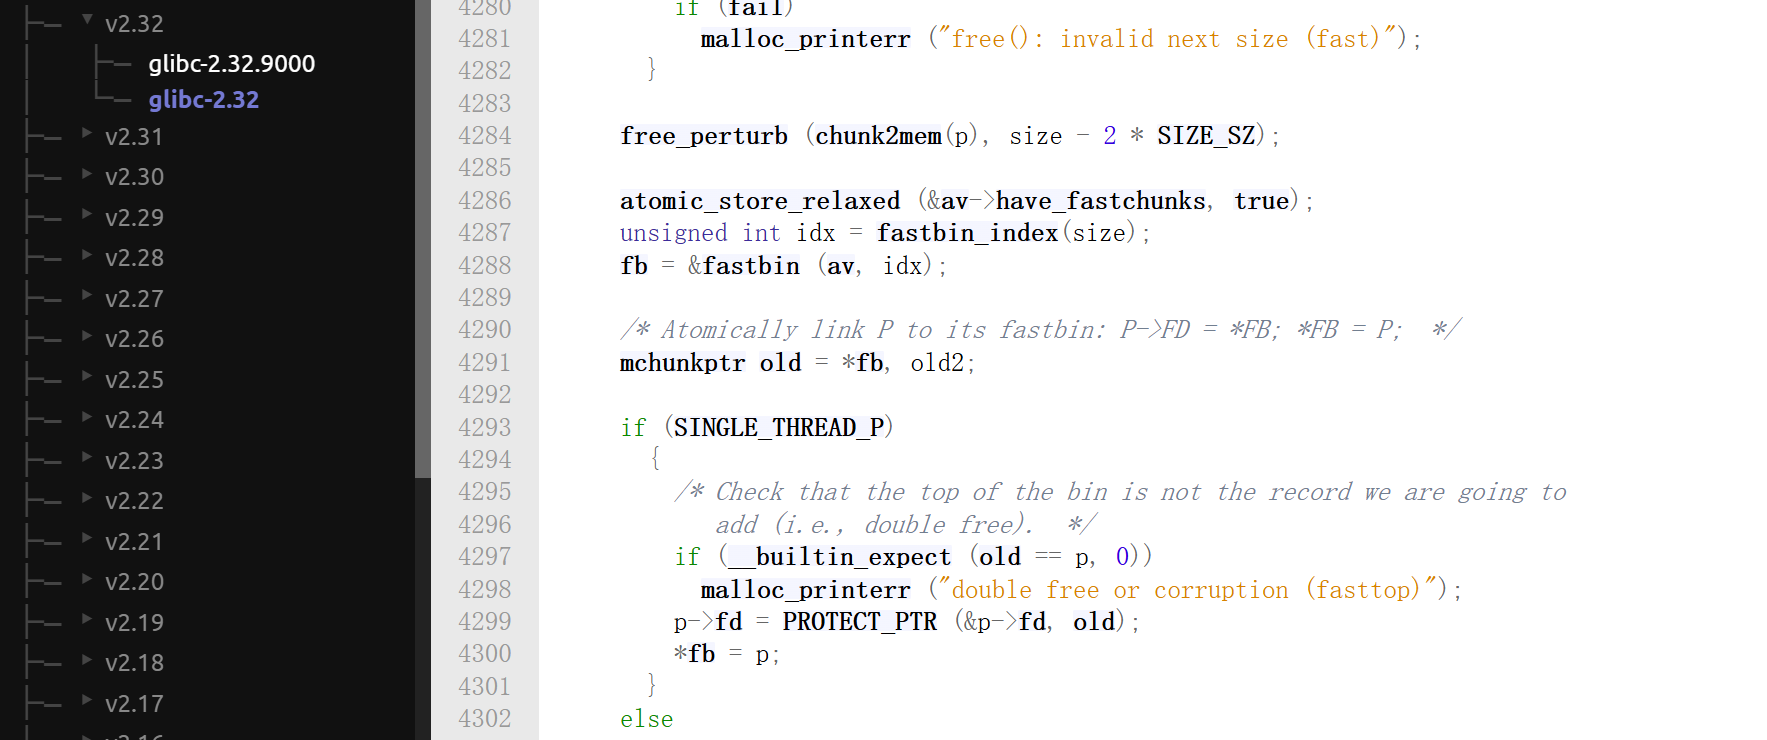Select the v2.28 tree label
1767x740 pixels.
point(134,258)
